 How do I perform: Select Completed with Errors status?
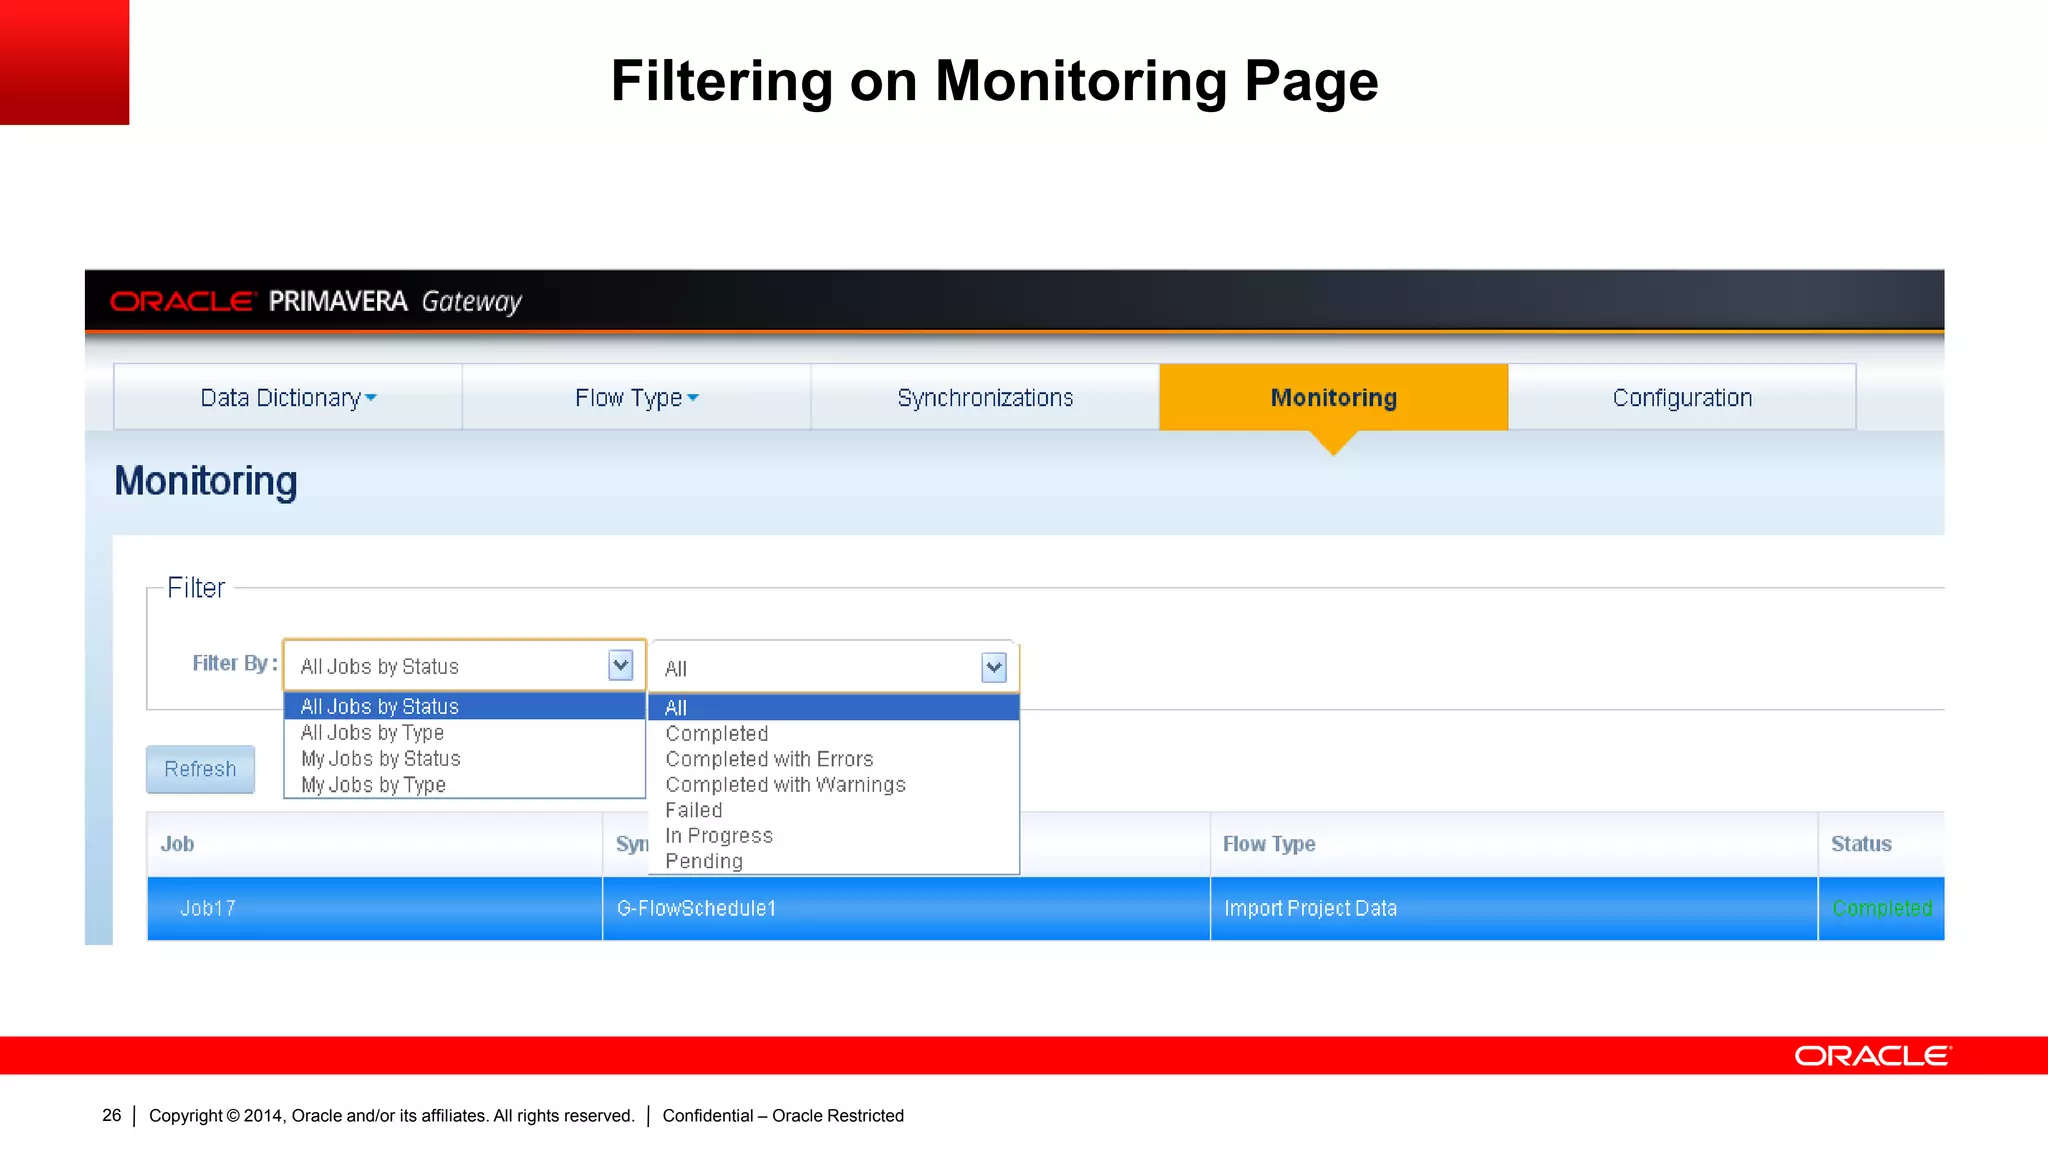pos(833,759)
